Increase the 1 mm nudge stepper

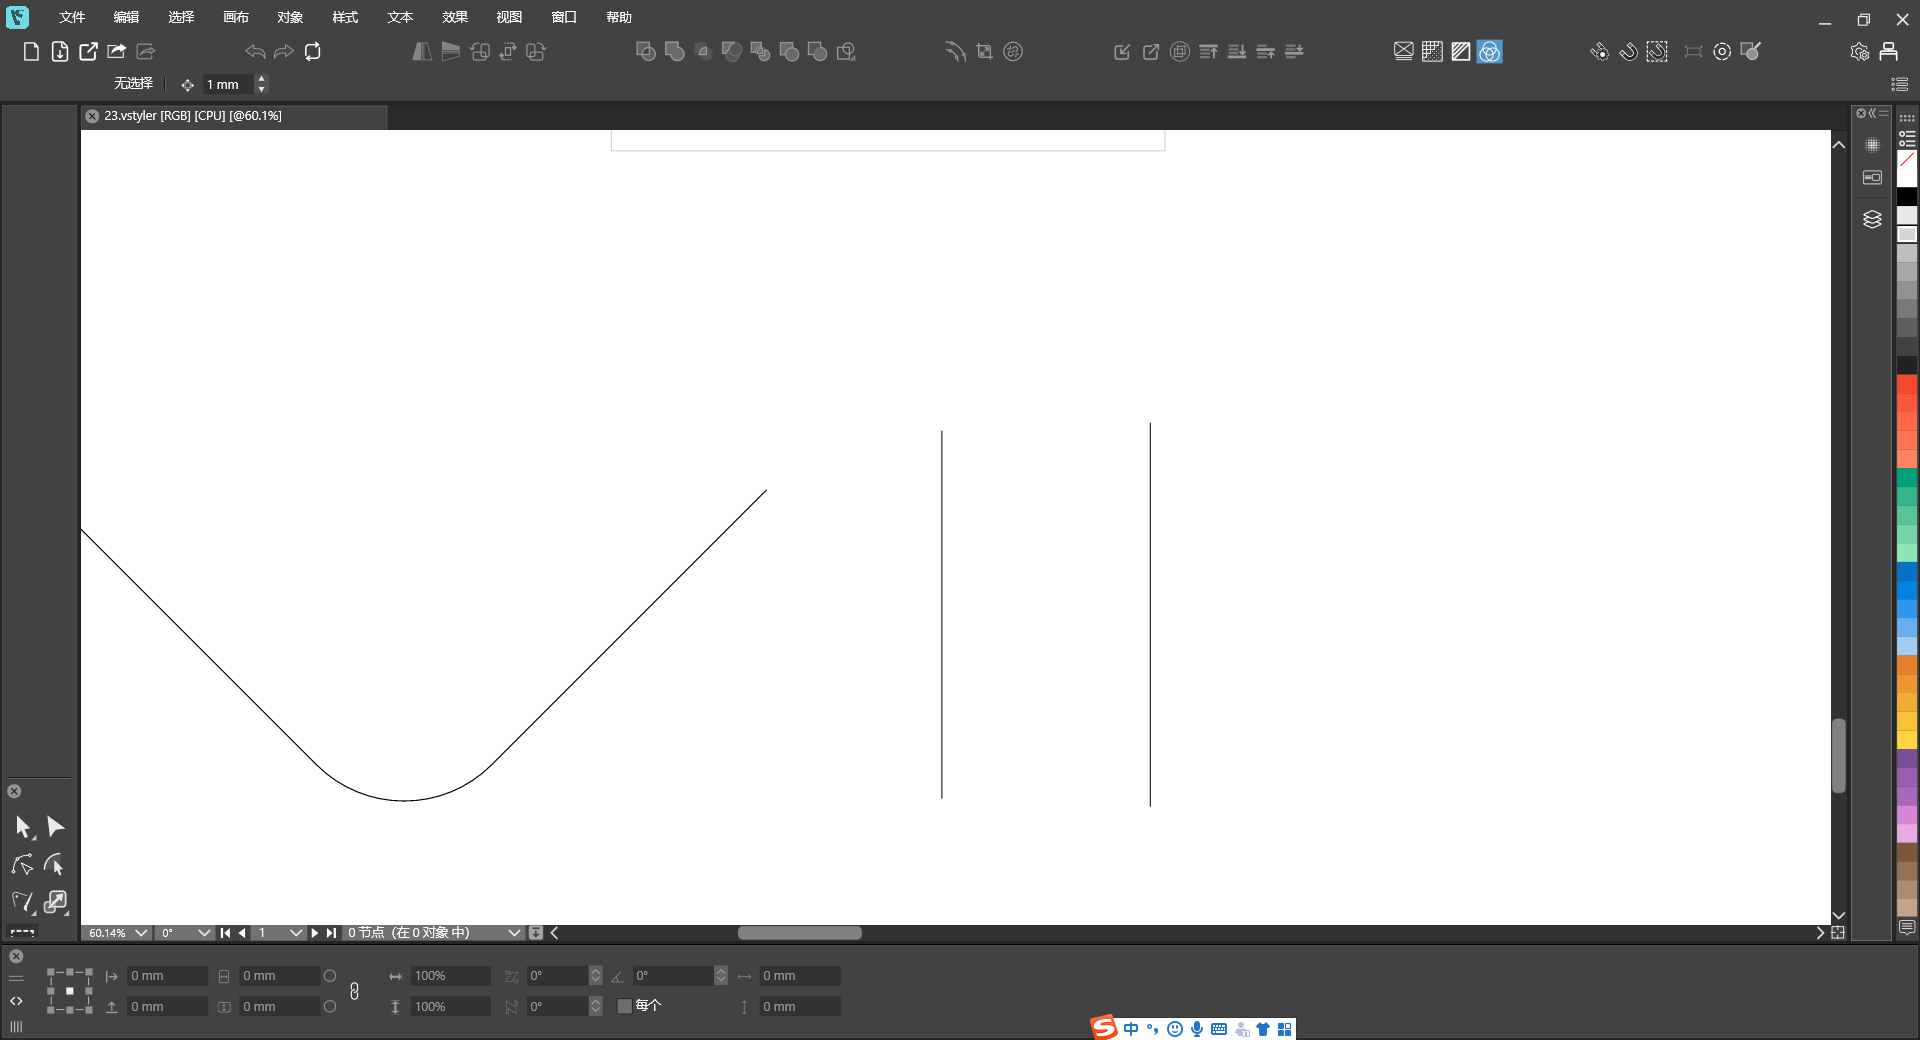261,79
